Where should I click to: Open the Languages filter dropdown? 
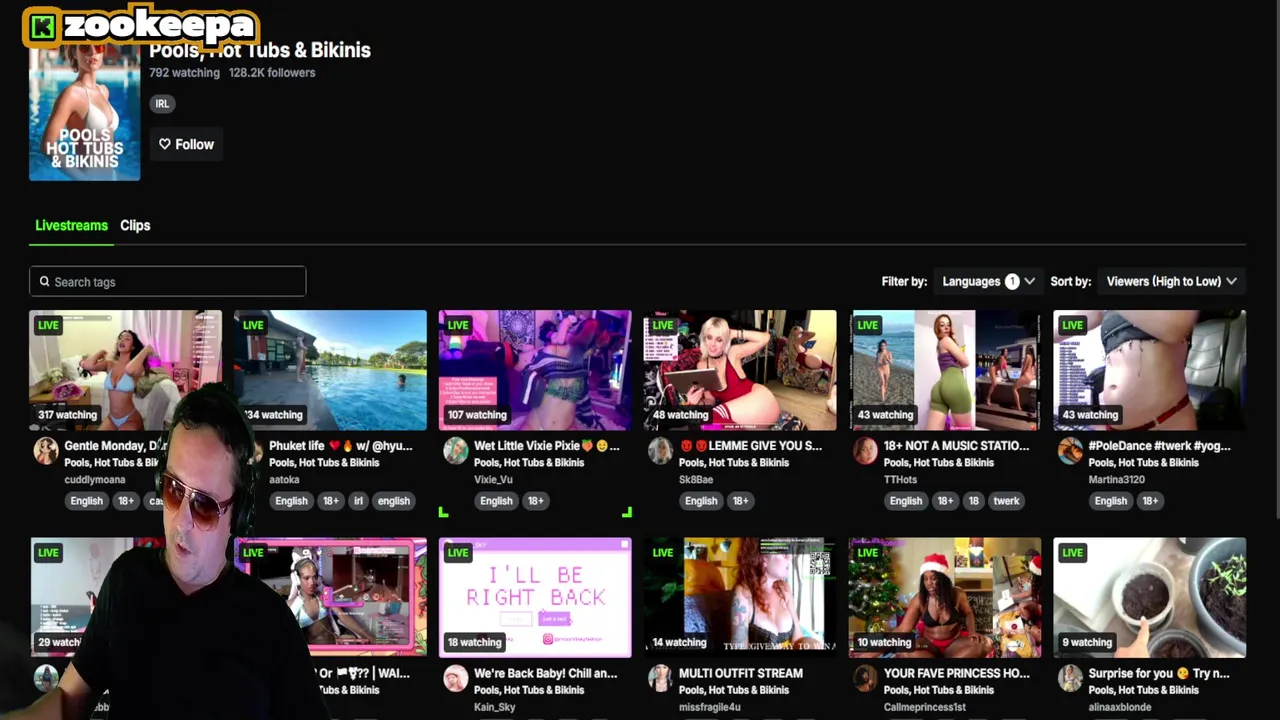(988, 281)
